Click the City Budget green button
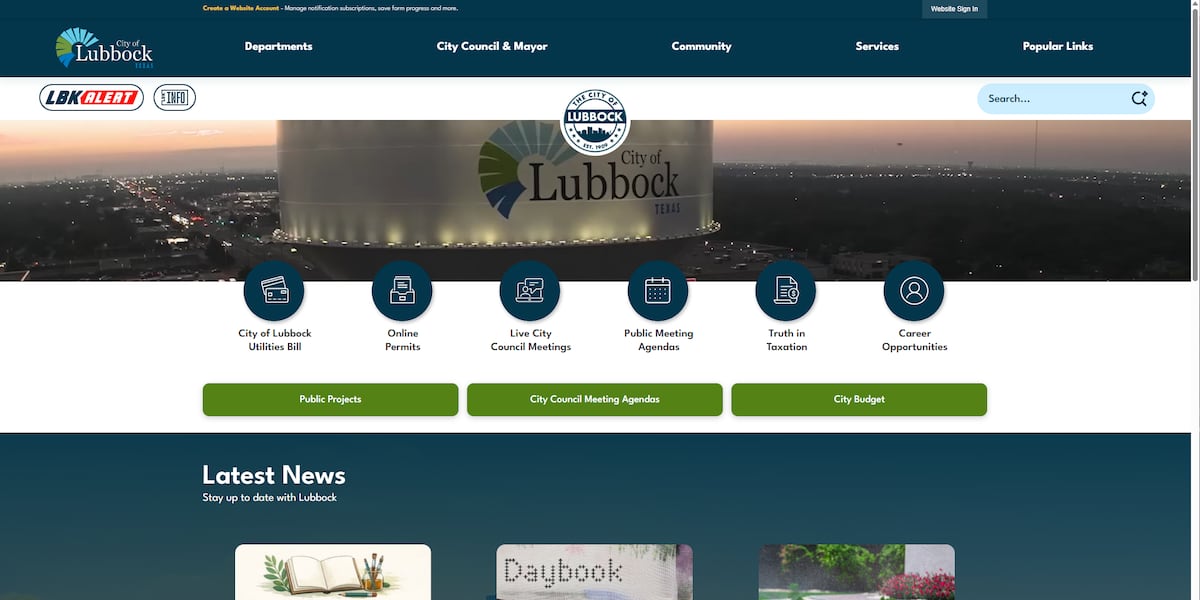The width and height of the screenshot is (1200, 600). (859, 400)
